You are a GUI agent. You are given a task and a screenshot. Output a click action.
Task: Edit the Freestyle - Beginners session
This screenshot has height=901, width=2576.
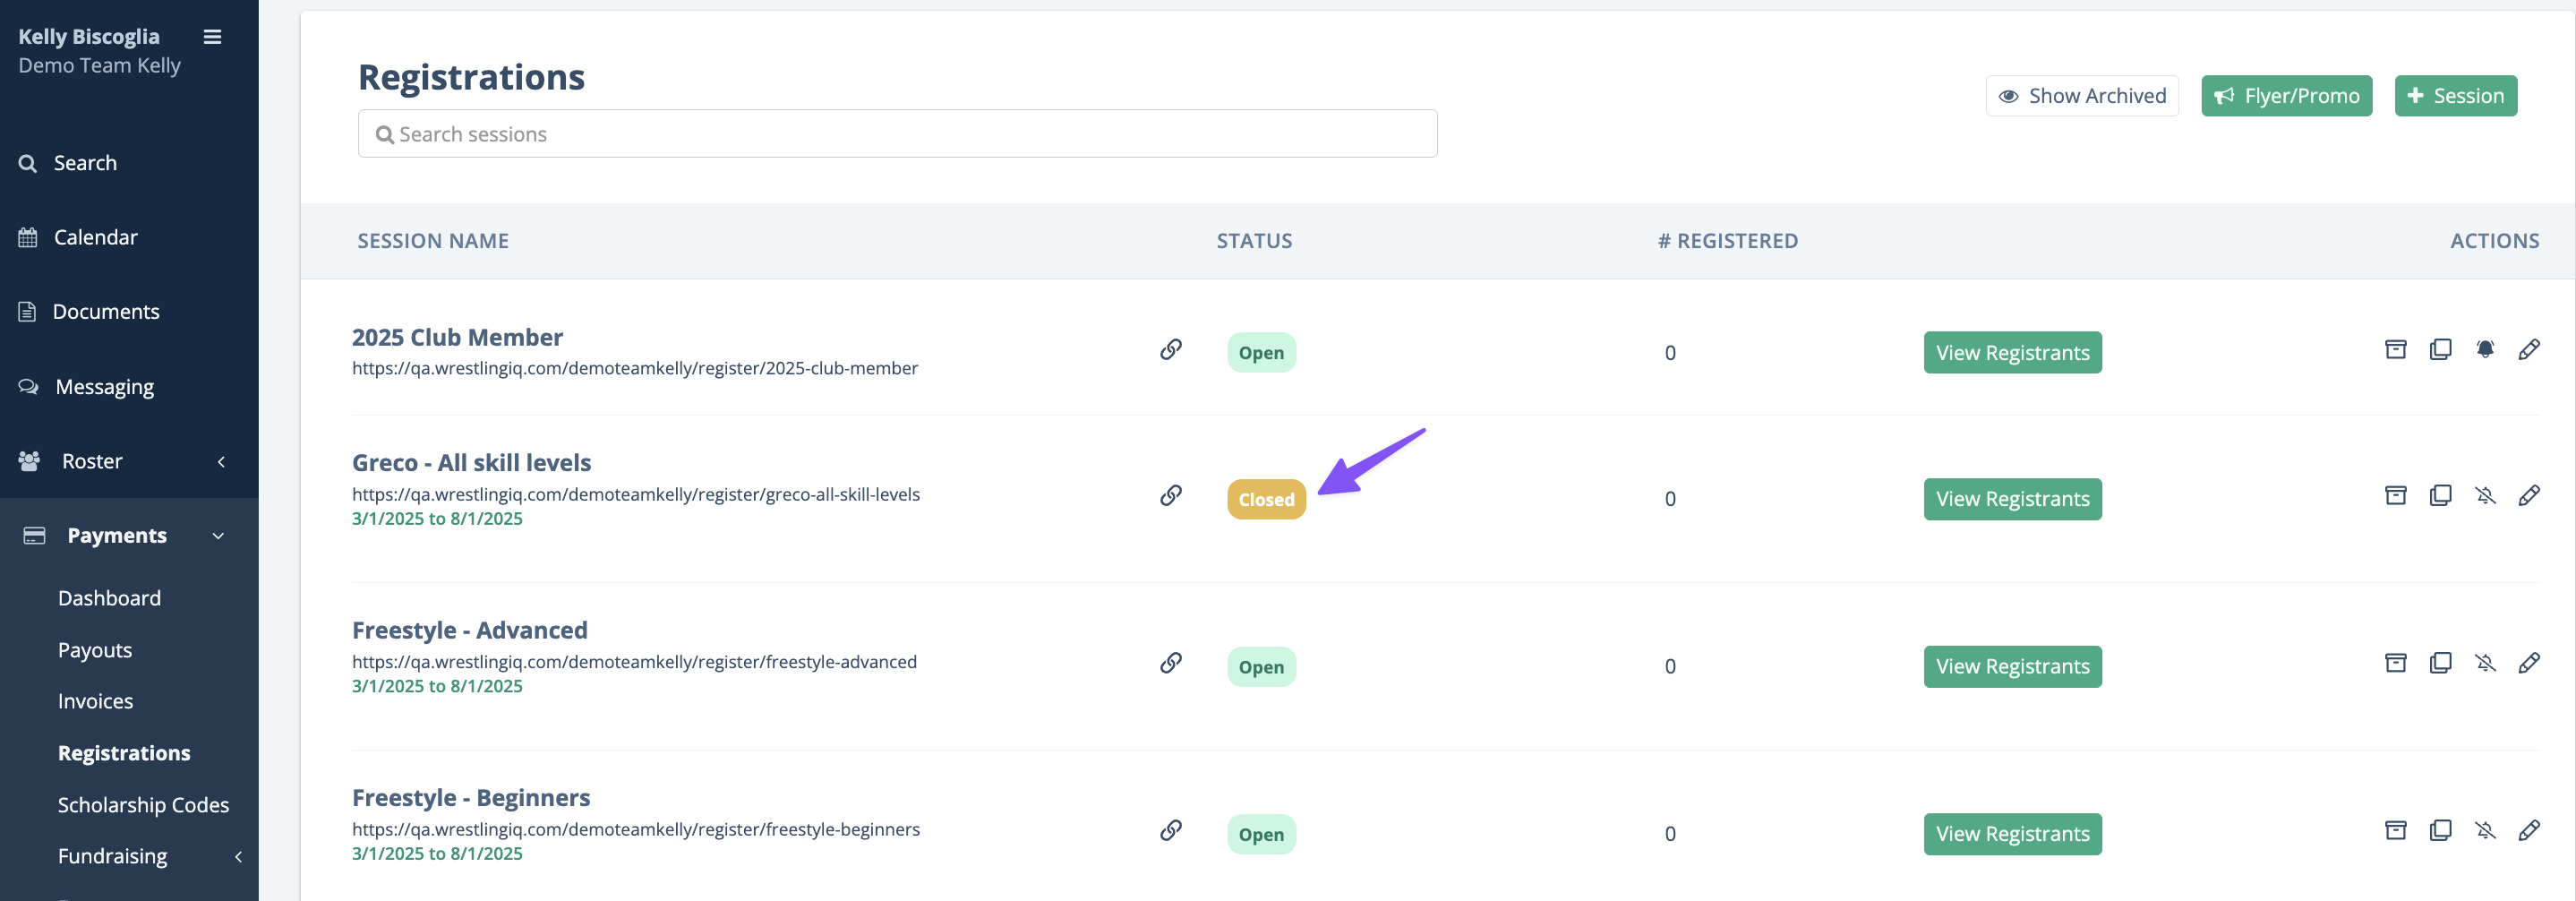[x=2529, y=830]
